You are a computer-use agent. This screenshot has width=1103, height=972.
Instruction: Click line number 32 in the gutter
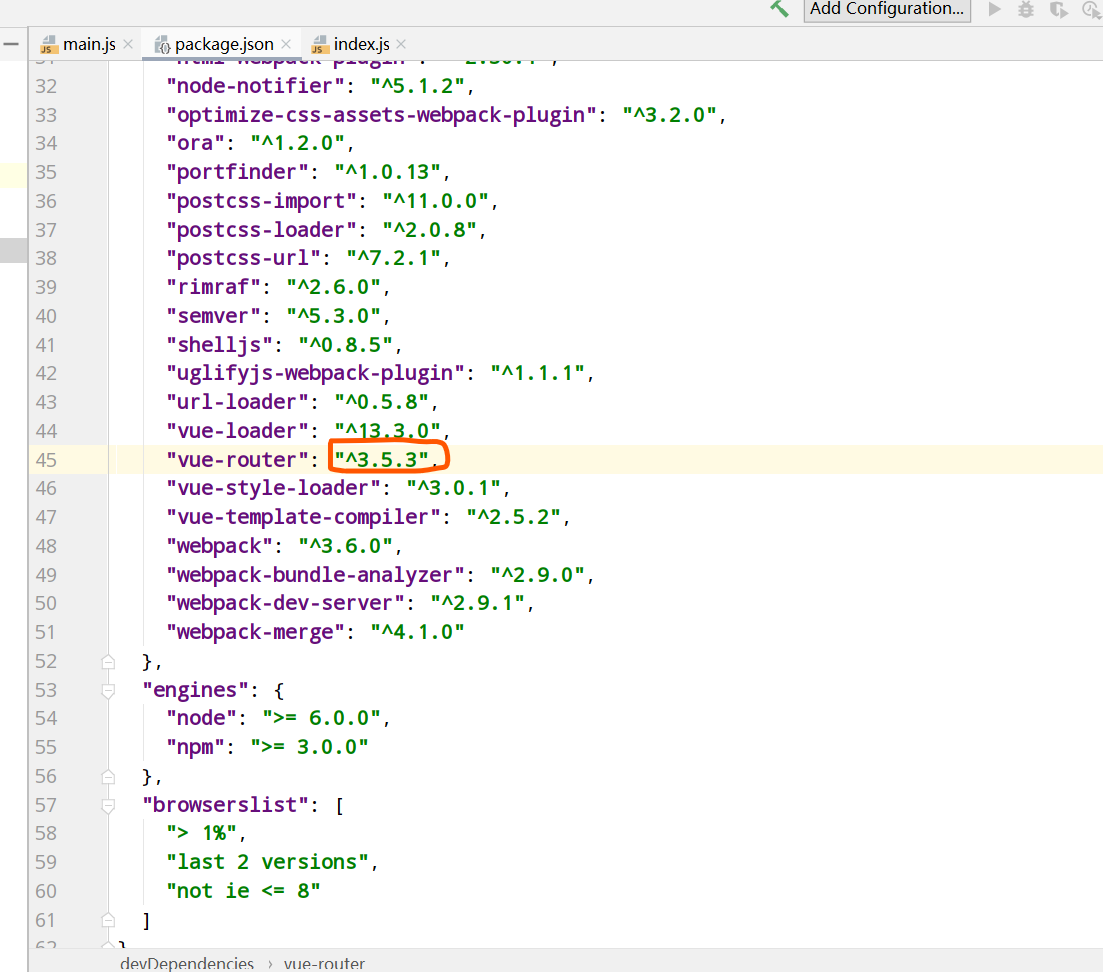46,86
